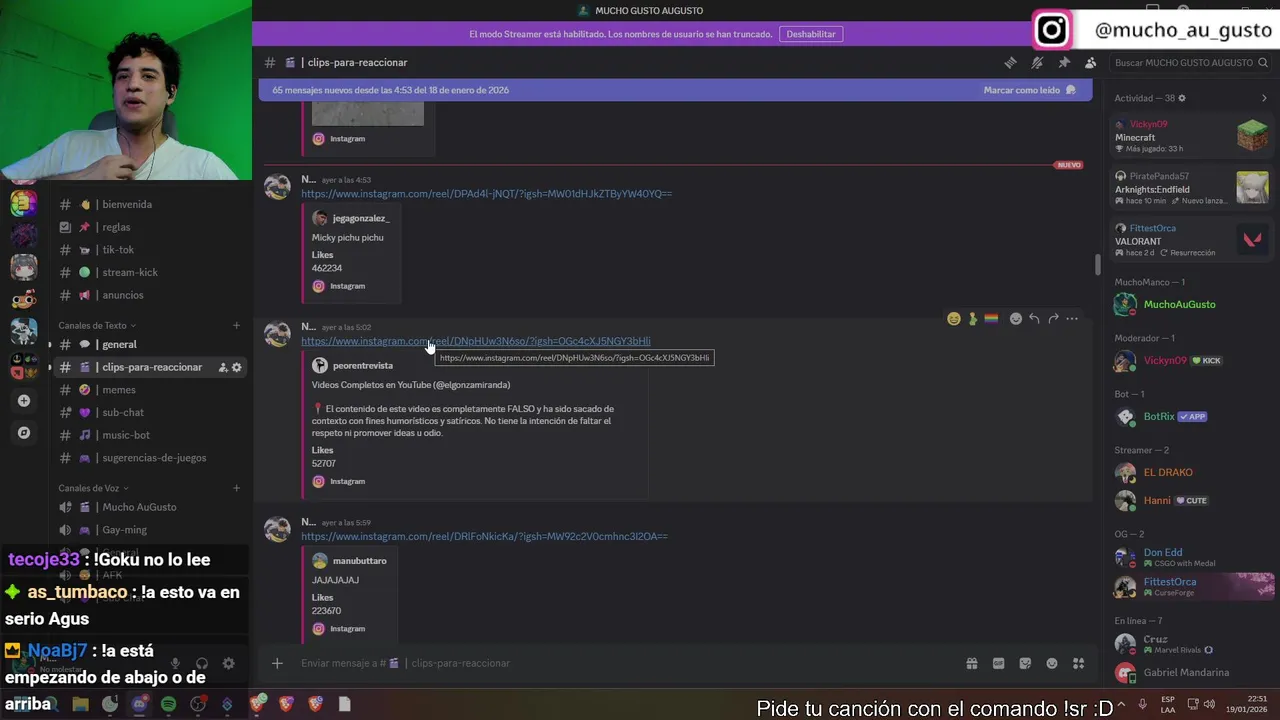Open the Threads icon in channel header
The height and width of the screenshot is (720, 1280).
[1010, 62]
